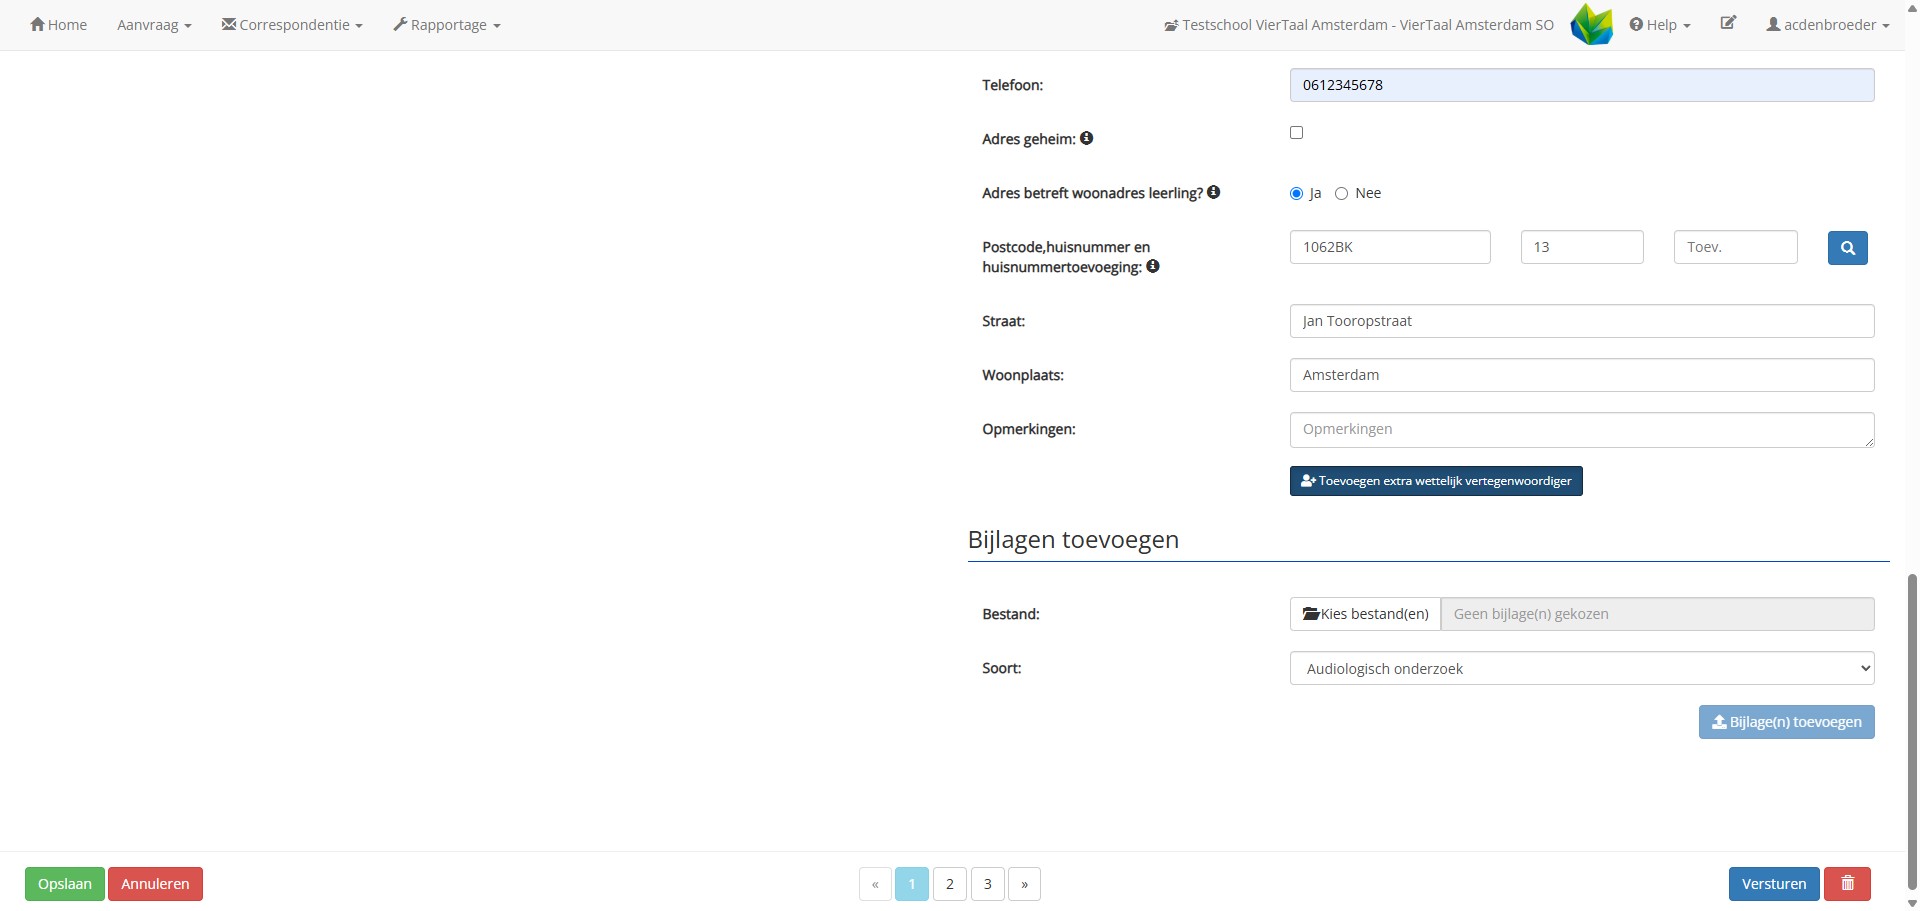Tick the Adres geheim checkbox
This screenshot has height=911, width=1920.
[1296, 132]
